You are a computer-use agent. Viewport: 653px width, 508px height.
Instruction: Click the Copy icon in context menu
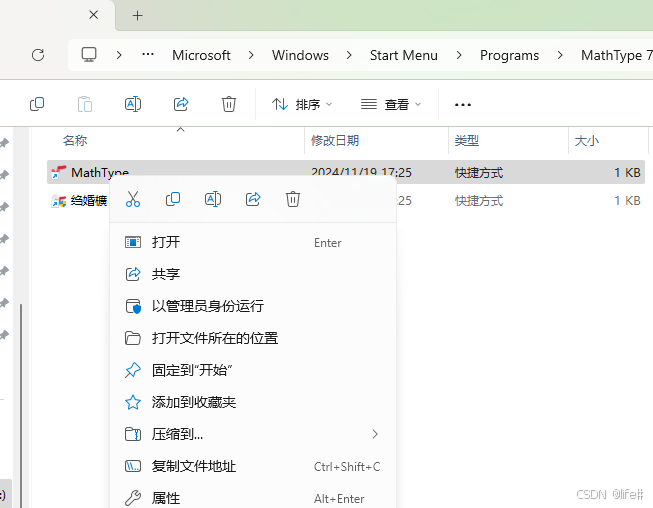coord(173,199)
